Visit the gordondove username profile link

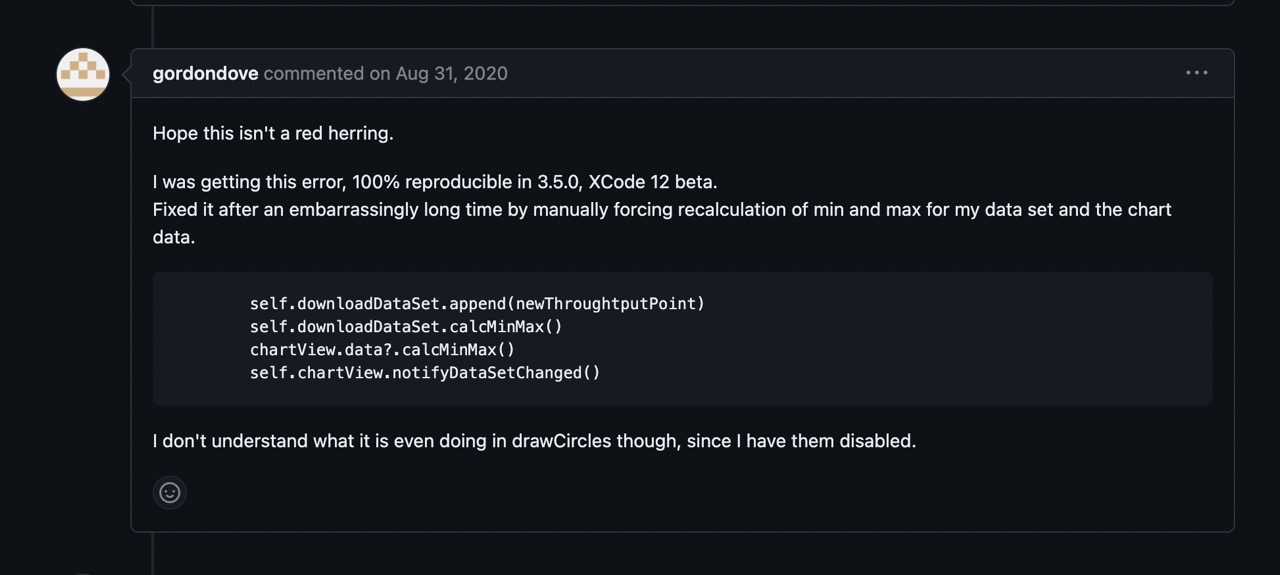(205, 73)
